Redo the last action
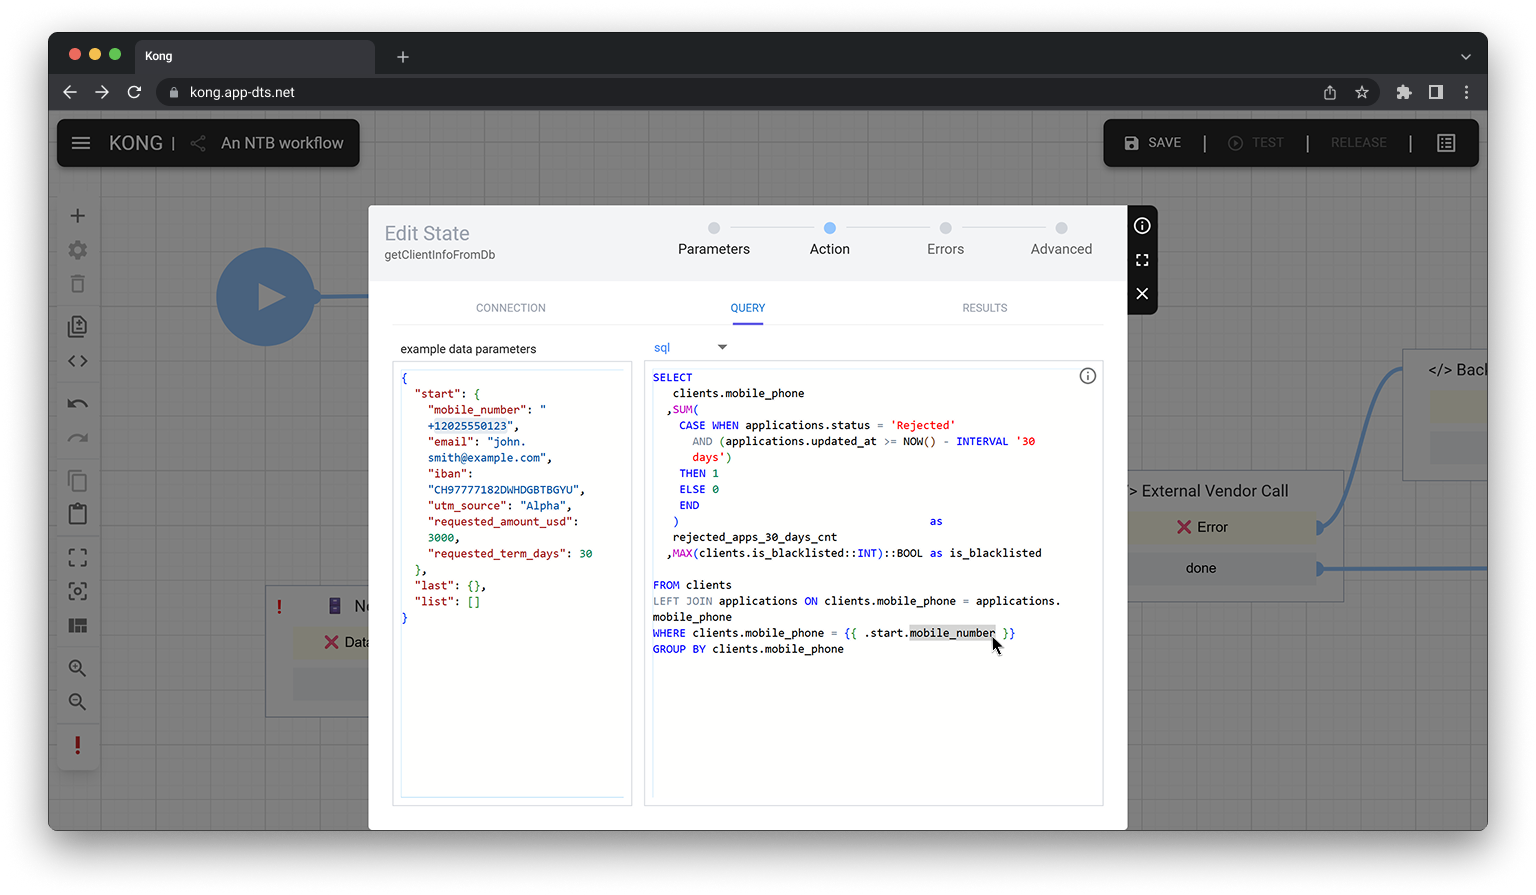1536x895 pixels. coord(77,438)
